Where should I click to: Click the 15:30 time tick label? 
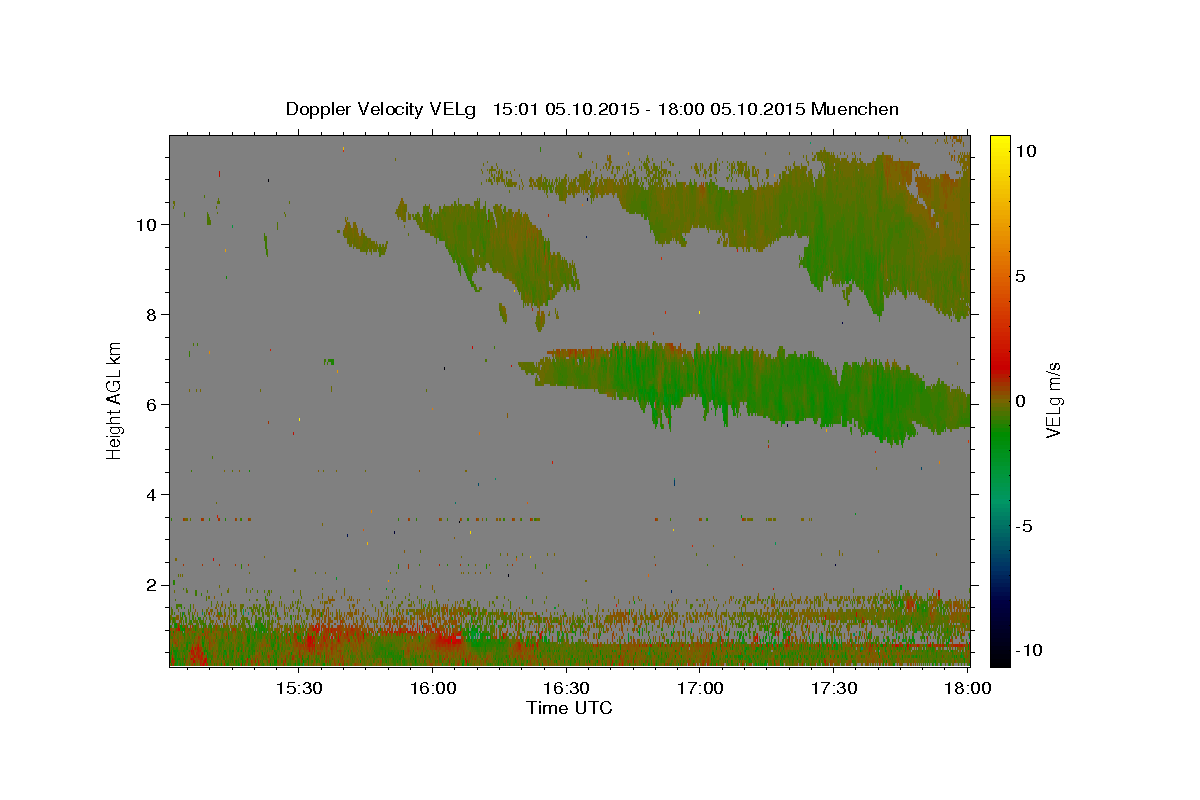click(x=298, y=688)
